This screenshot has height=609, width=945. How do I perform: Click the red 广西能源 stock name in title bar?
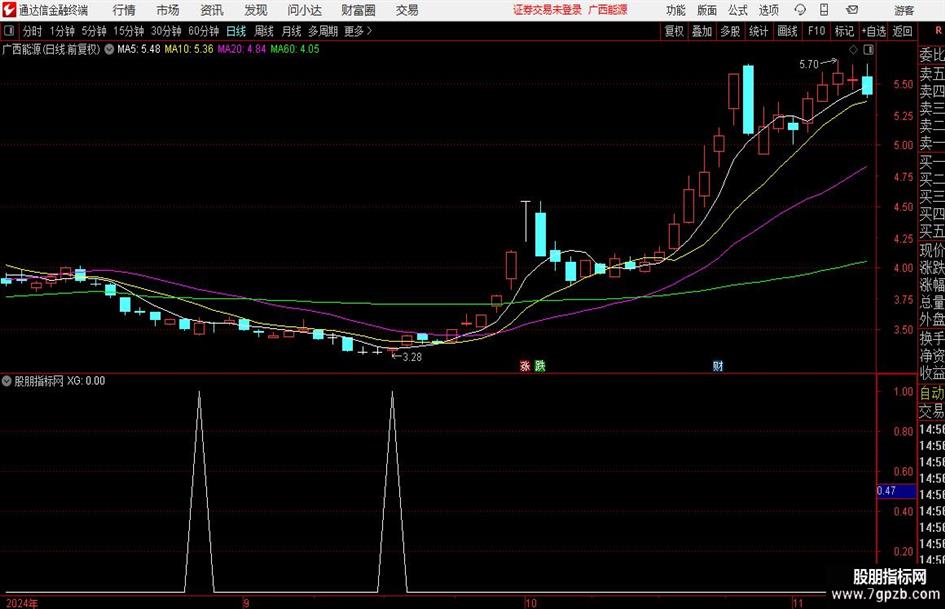pos(608,10)
